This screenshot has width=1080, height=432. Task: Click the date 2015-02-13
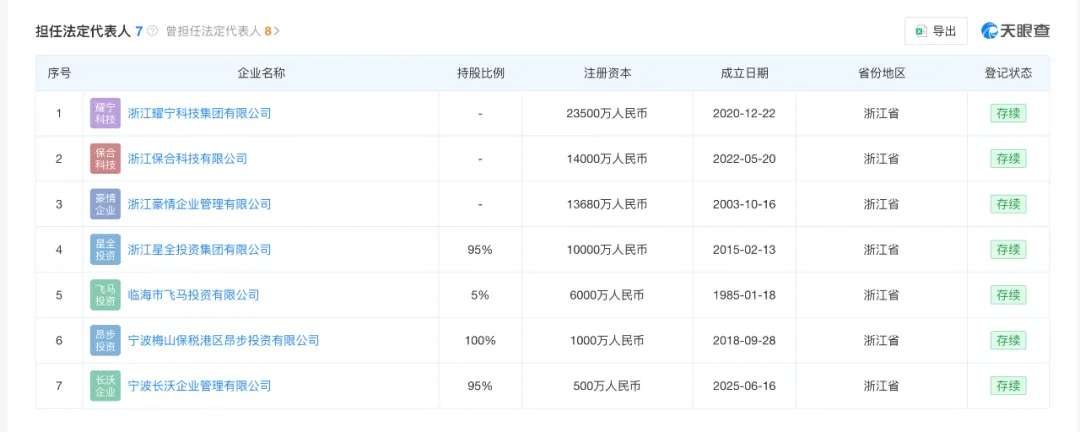745,249
